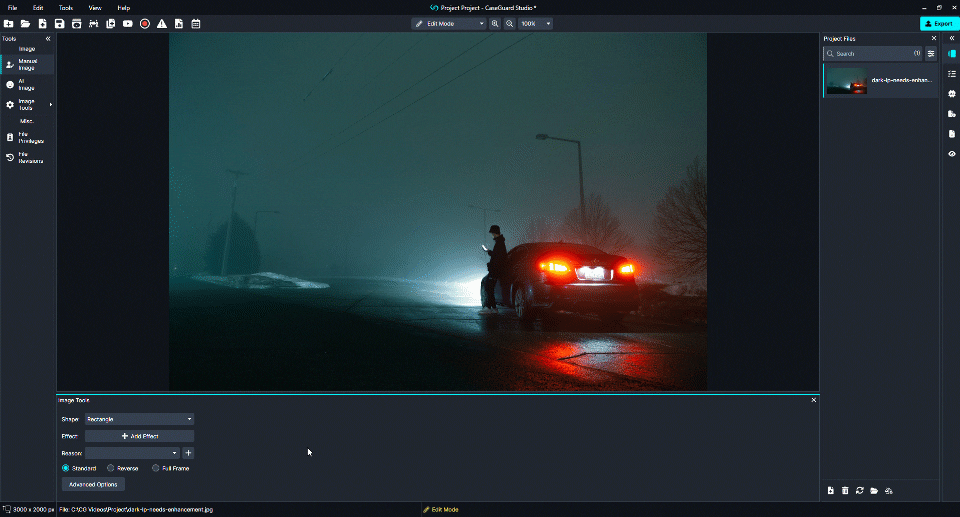Click the red record button in toolbar
This screenshot has height=517, width=960.
point(144,24)
